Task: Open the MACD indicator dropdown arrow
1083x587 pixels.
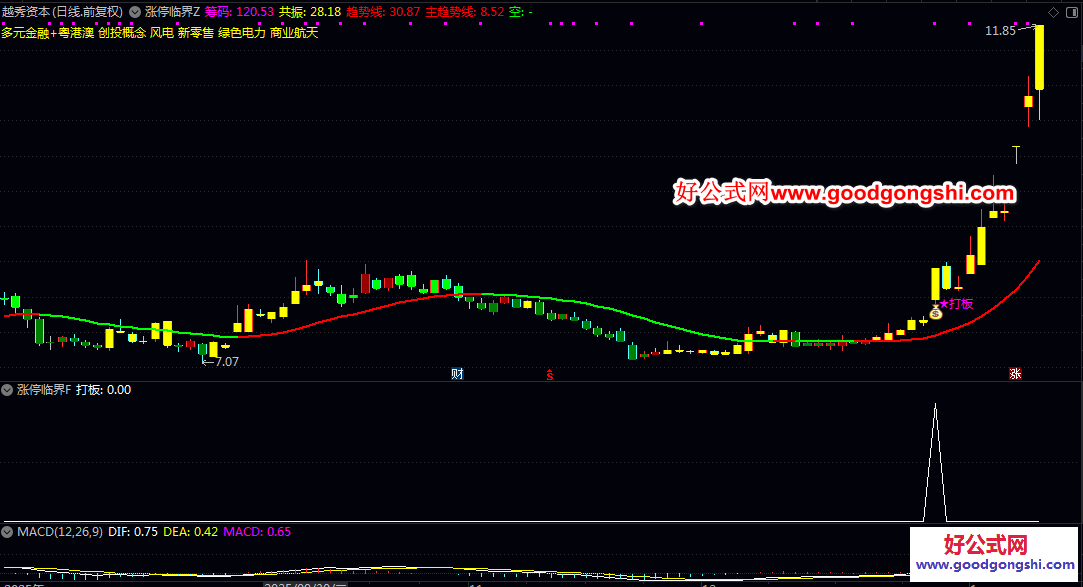Action: tap(7, 532)
